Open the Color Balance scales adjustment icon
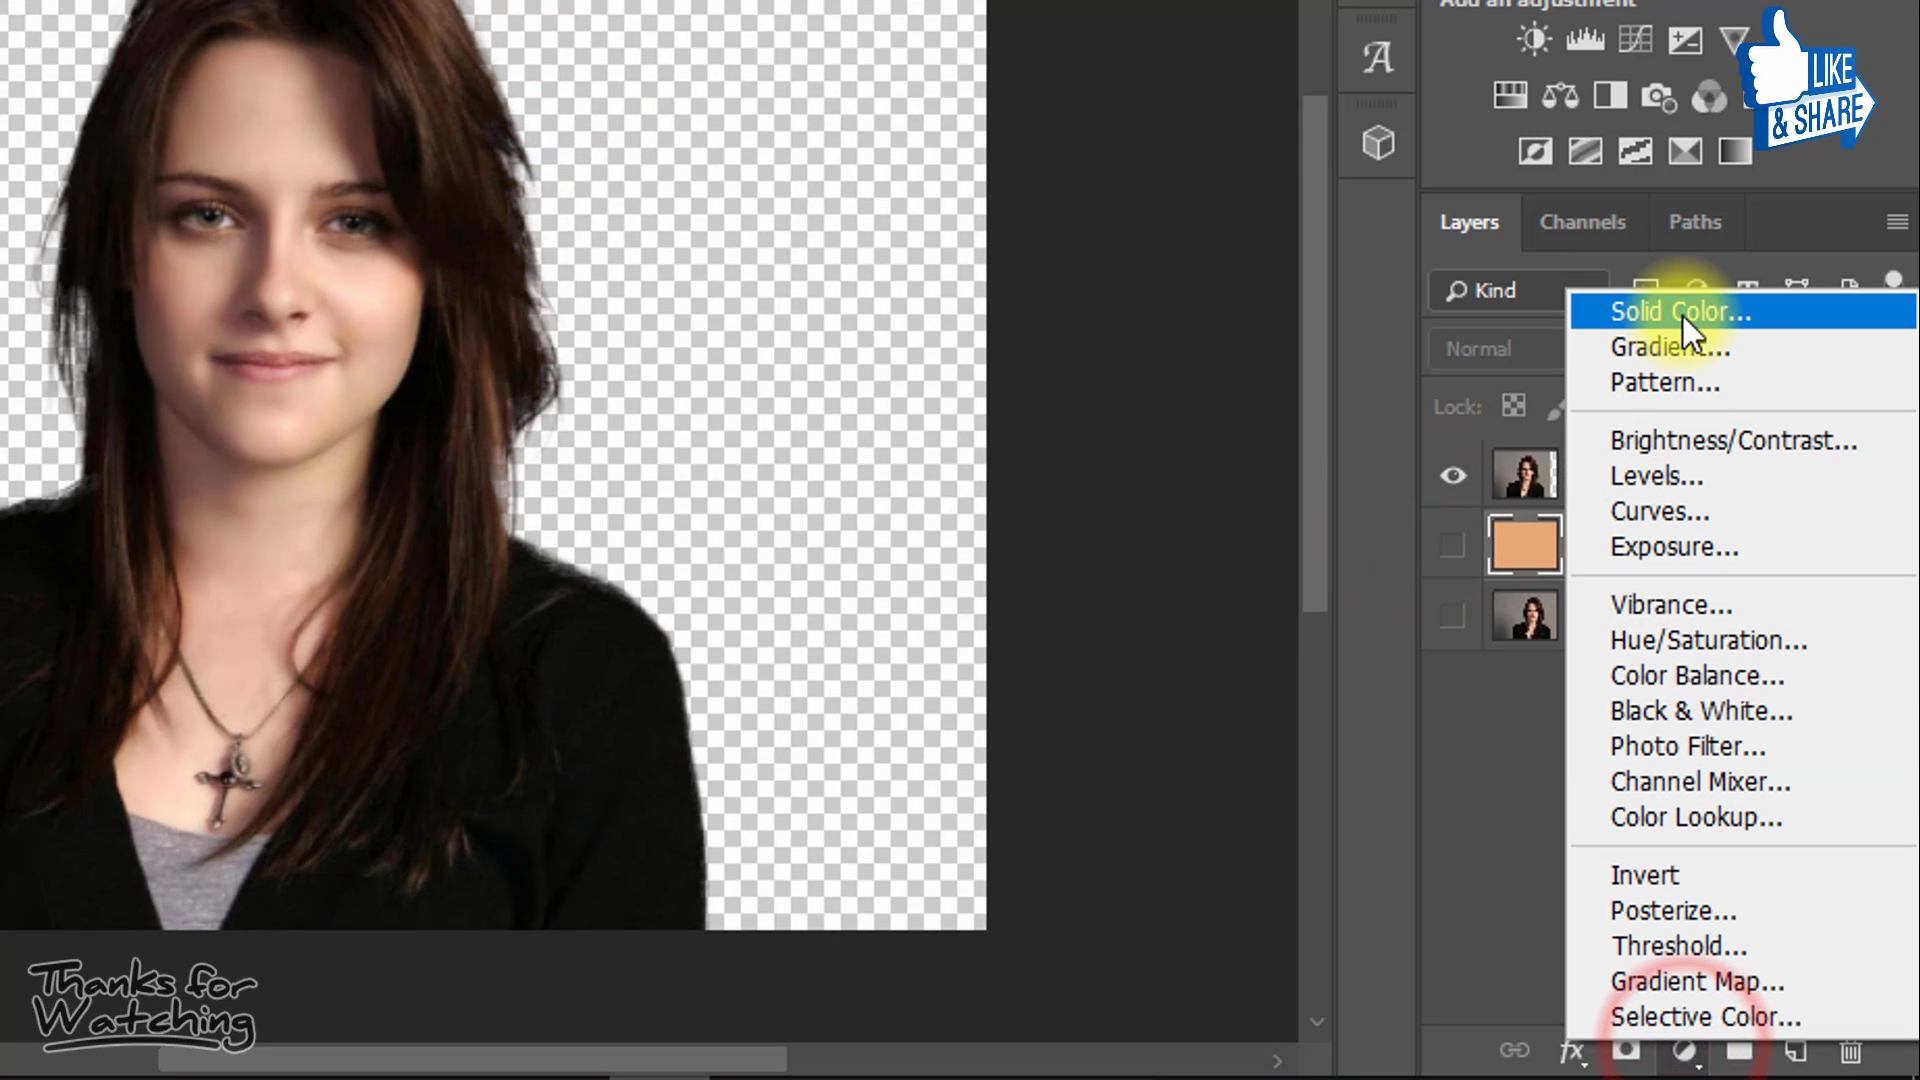Screen dimensions: 1920x1080 coord(1560,97)
